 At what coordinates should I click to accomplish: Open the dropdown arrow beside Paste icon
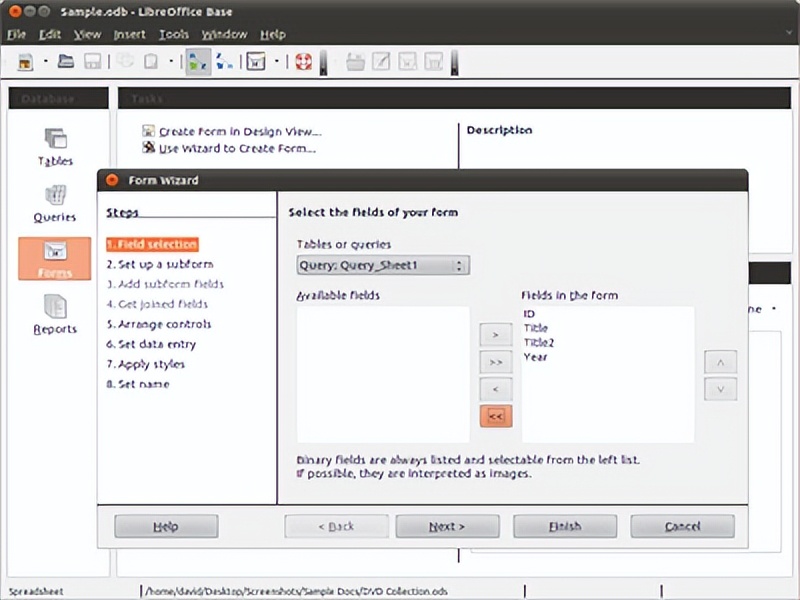pyautogui.click(x=171, y=61)
